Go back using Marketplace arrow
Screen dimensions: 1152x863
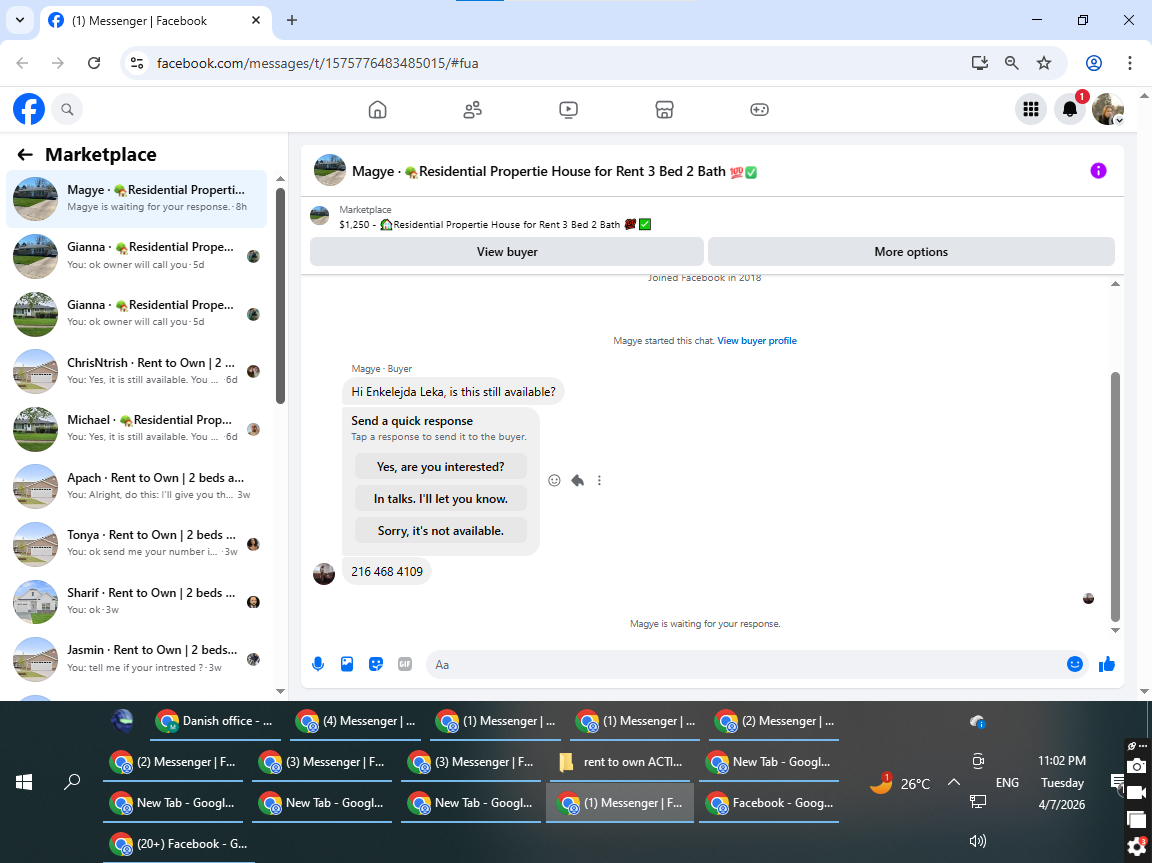coord(25,154)
